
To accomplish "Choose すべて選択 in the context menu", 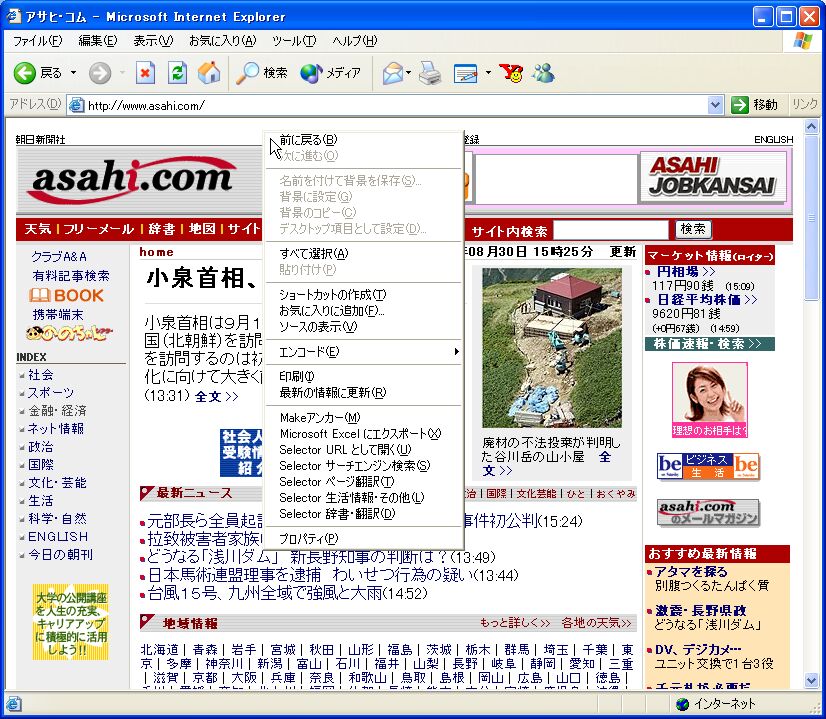I will coord(363,254).
